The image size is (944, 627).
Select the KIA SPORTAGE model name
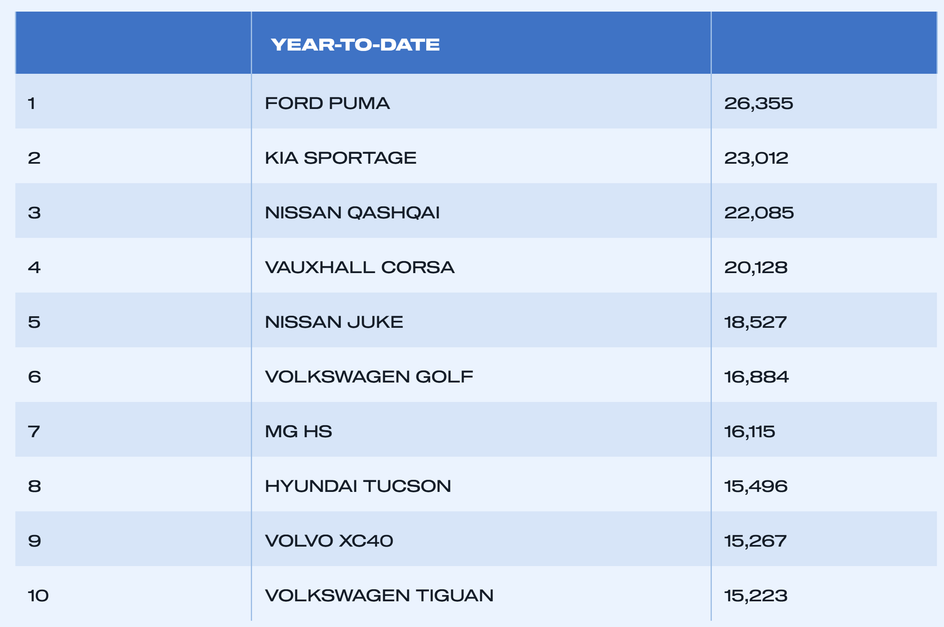coord(341,158)
